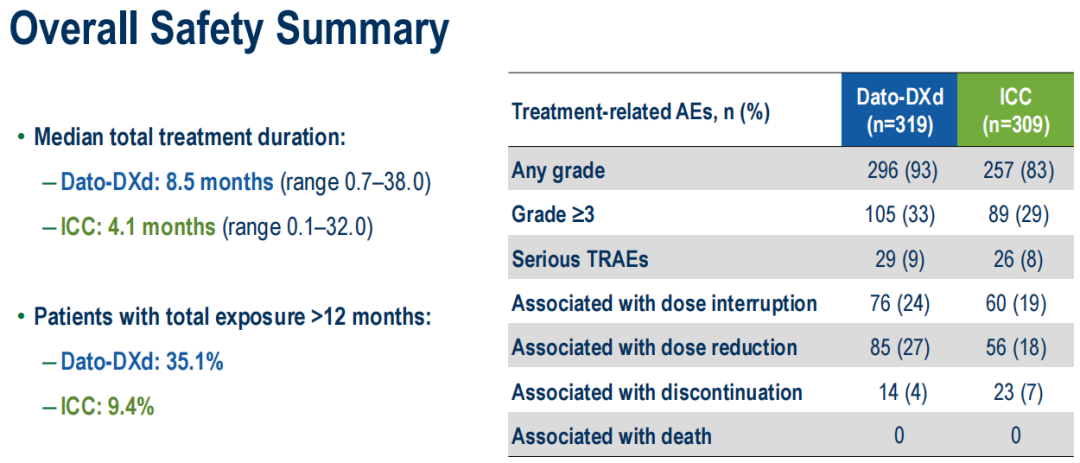1080x463 pixels.
Task: Click the "Median total treatment duration" bullet
Action: [190, 138]
